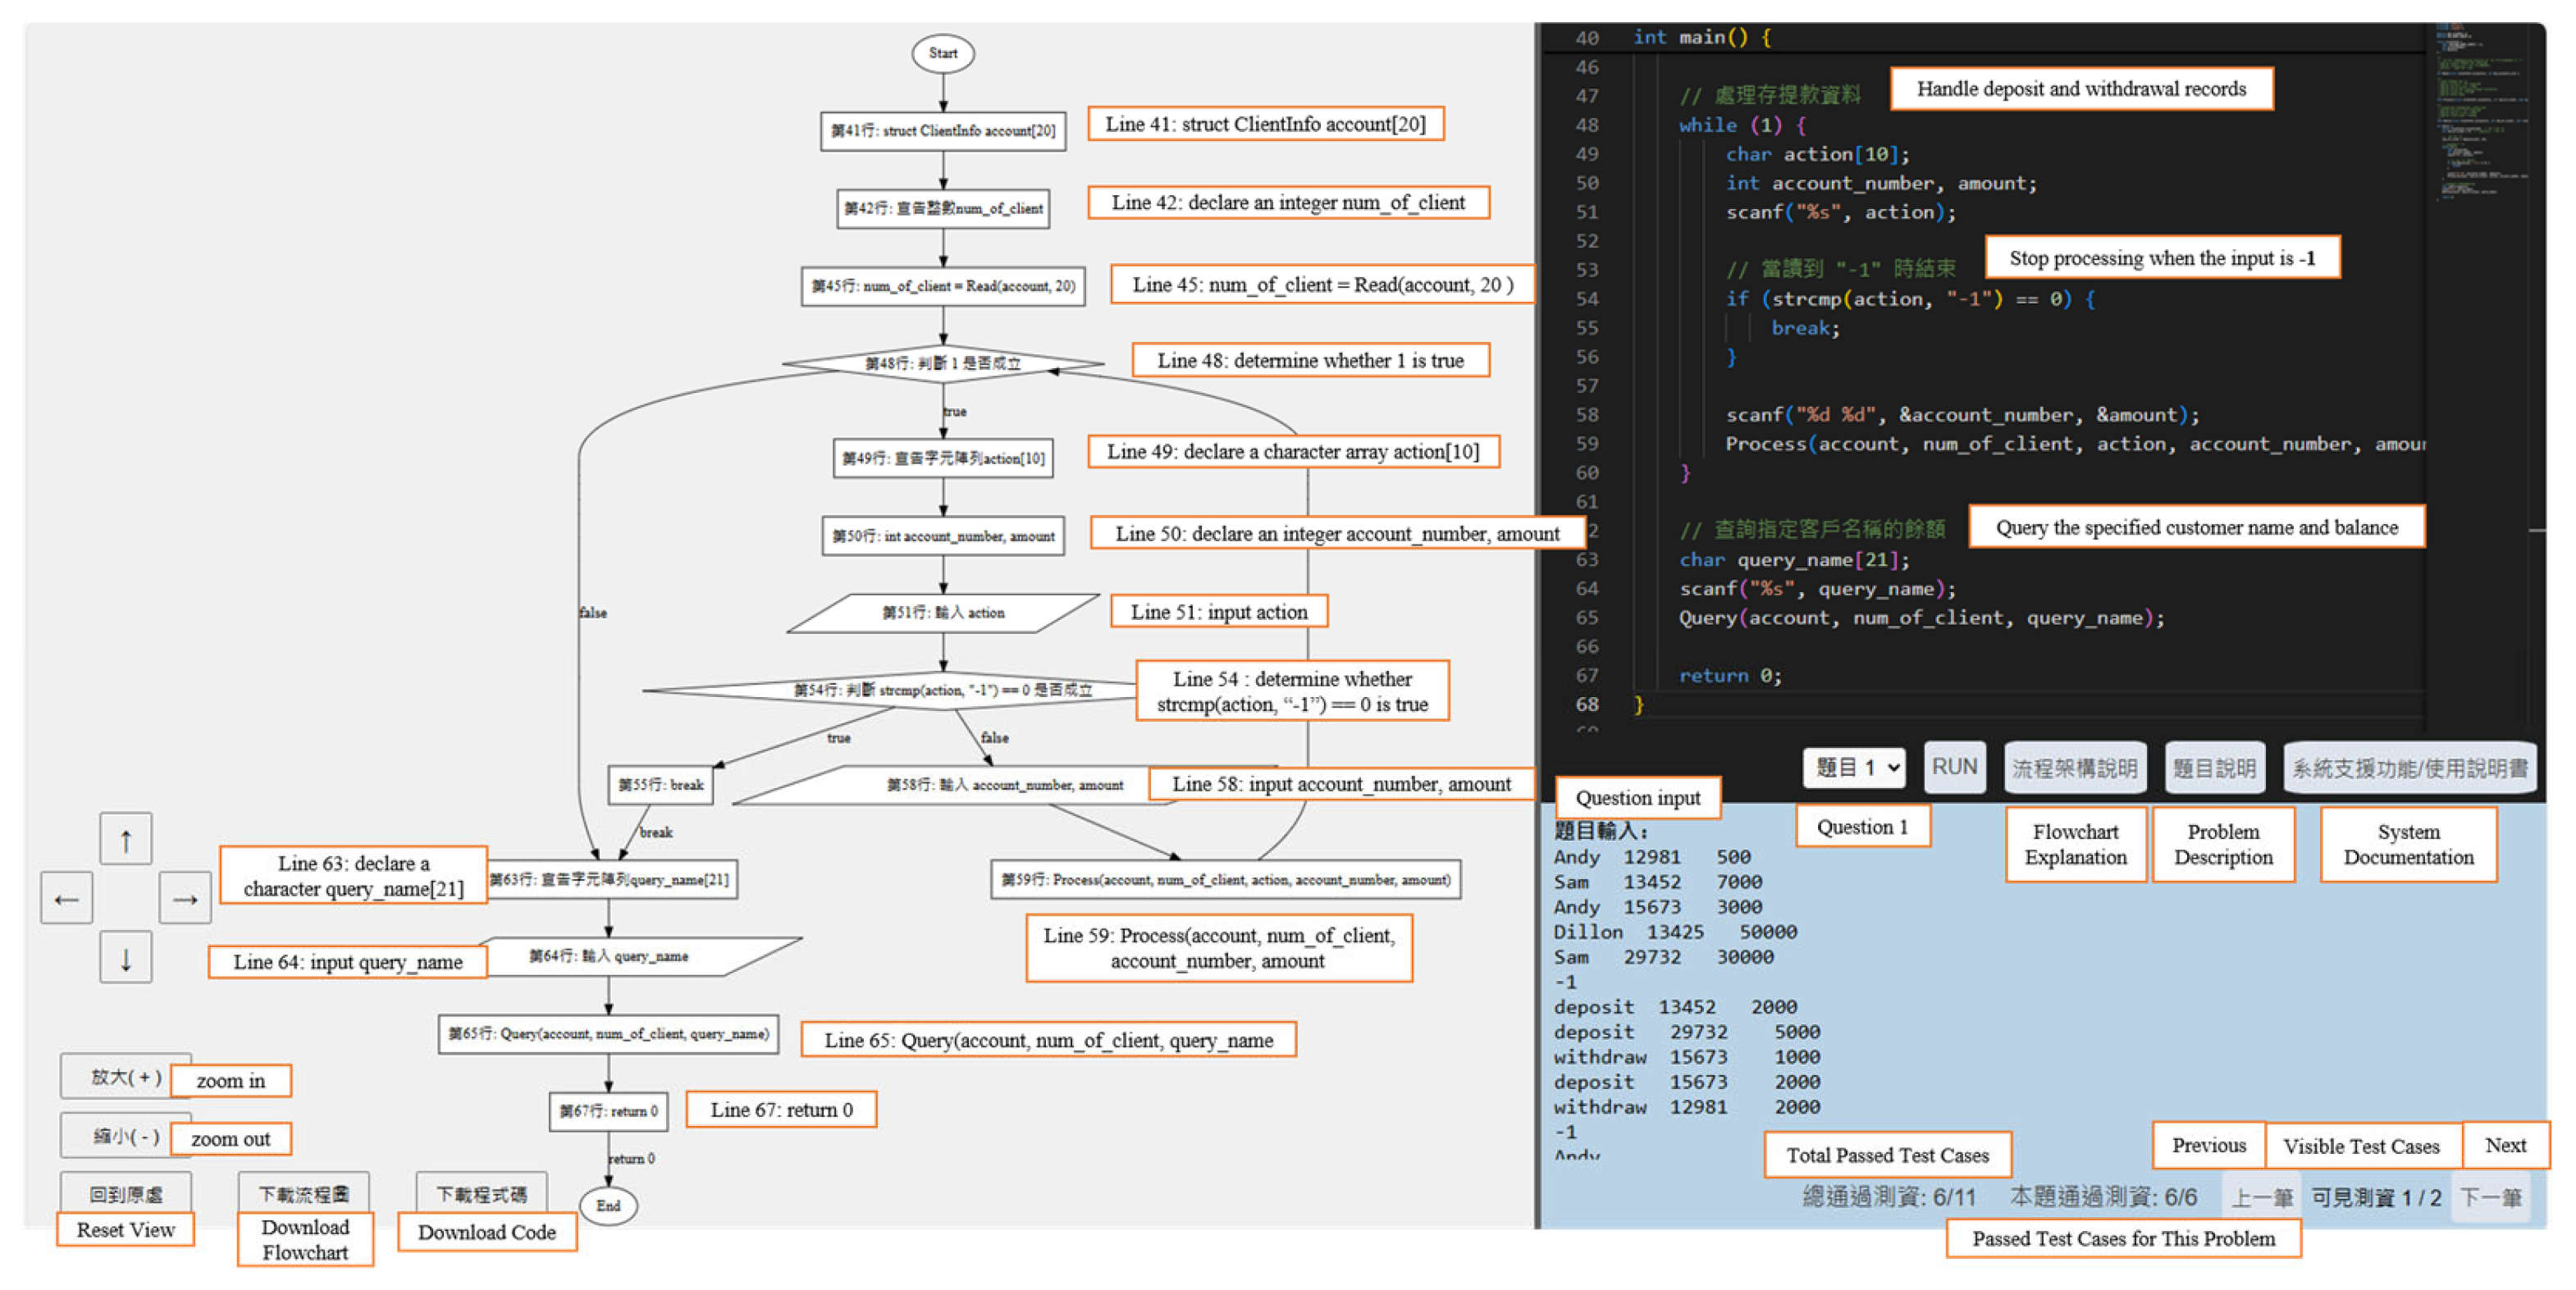Click the right arrow pan button
This screenshot has height=1290, width=2576.
[185, 898]
